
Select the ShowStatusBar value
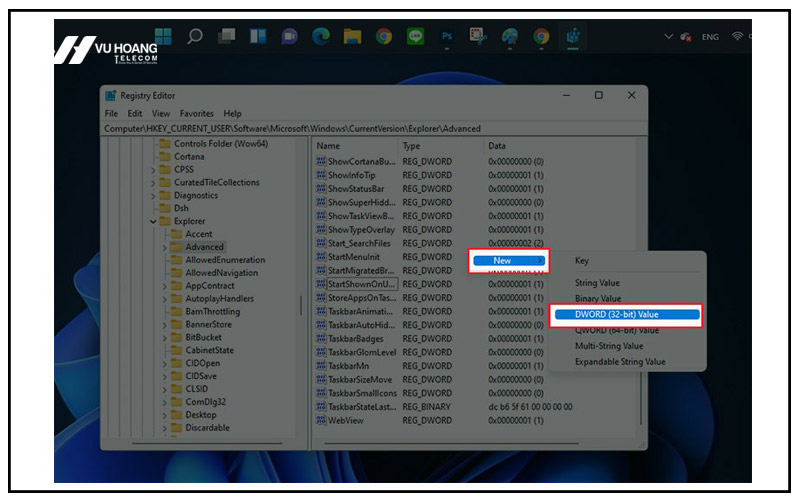[356, 189]
